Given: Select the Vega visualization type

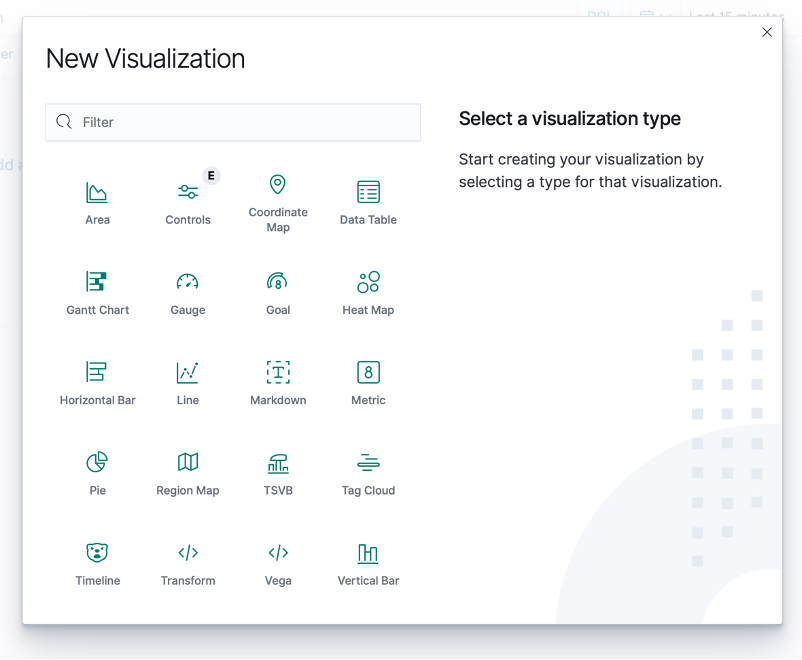Looking at the screenshot, I should [x=278, y=564].
